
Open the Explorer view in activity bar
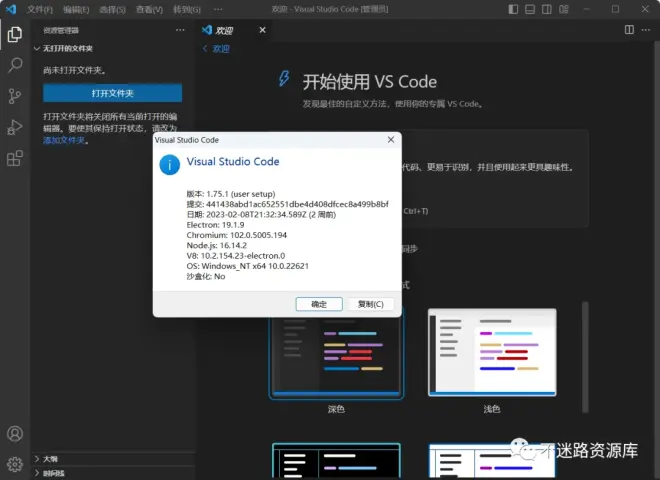[x=15, y=34]
